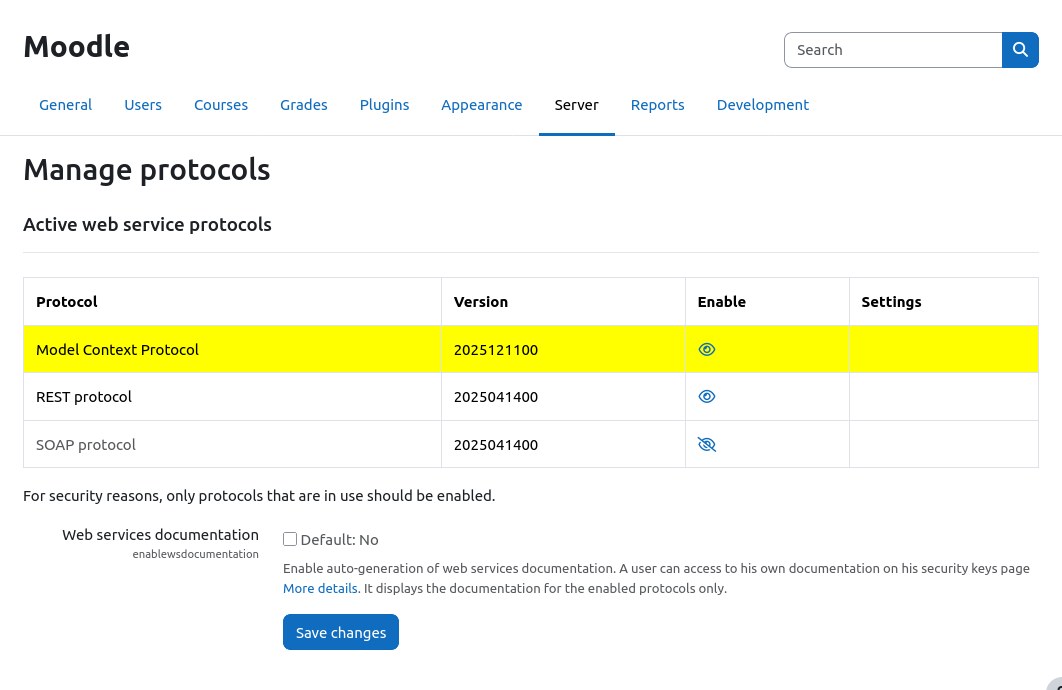Go to the Grades tab
Screen dimensions: 1062x690
point(303,105)
